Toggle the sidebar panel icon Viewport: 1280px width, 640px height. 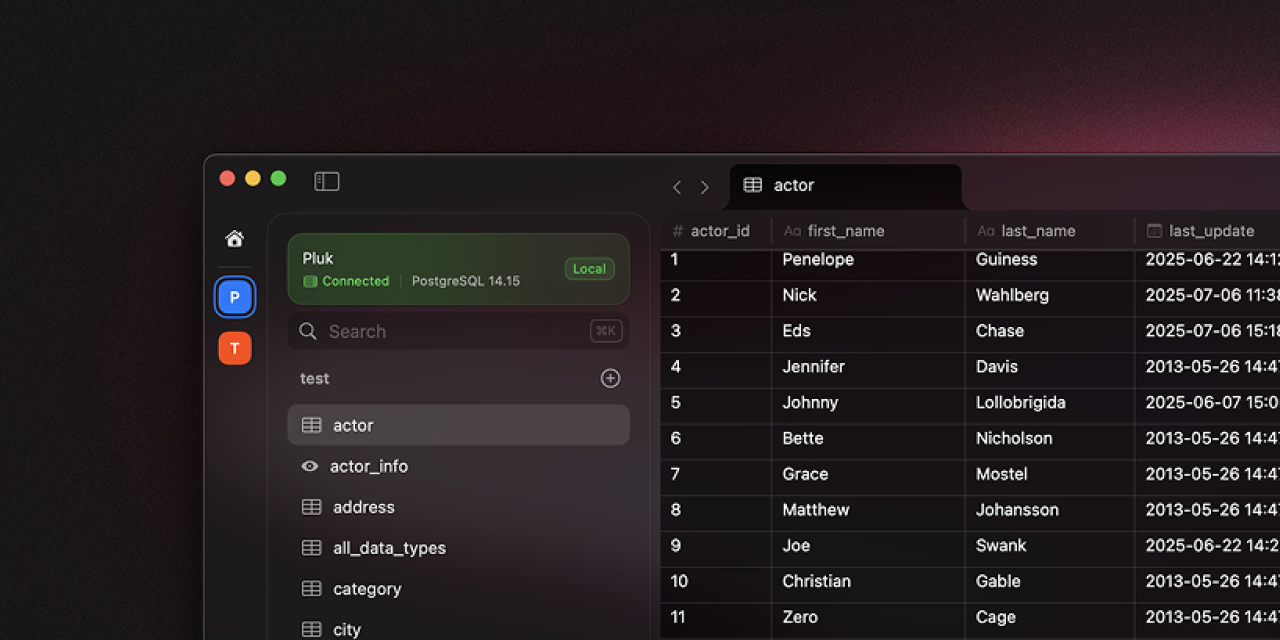tap(327, 181)
